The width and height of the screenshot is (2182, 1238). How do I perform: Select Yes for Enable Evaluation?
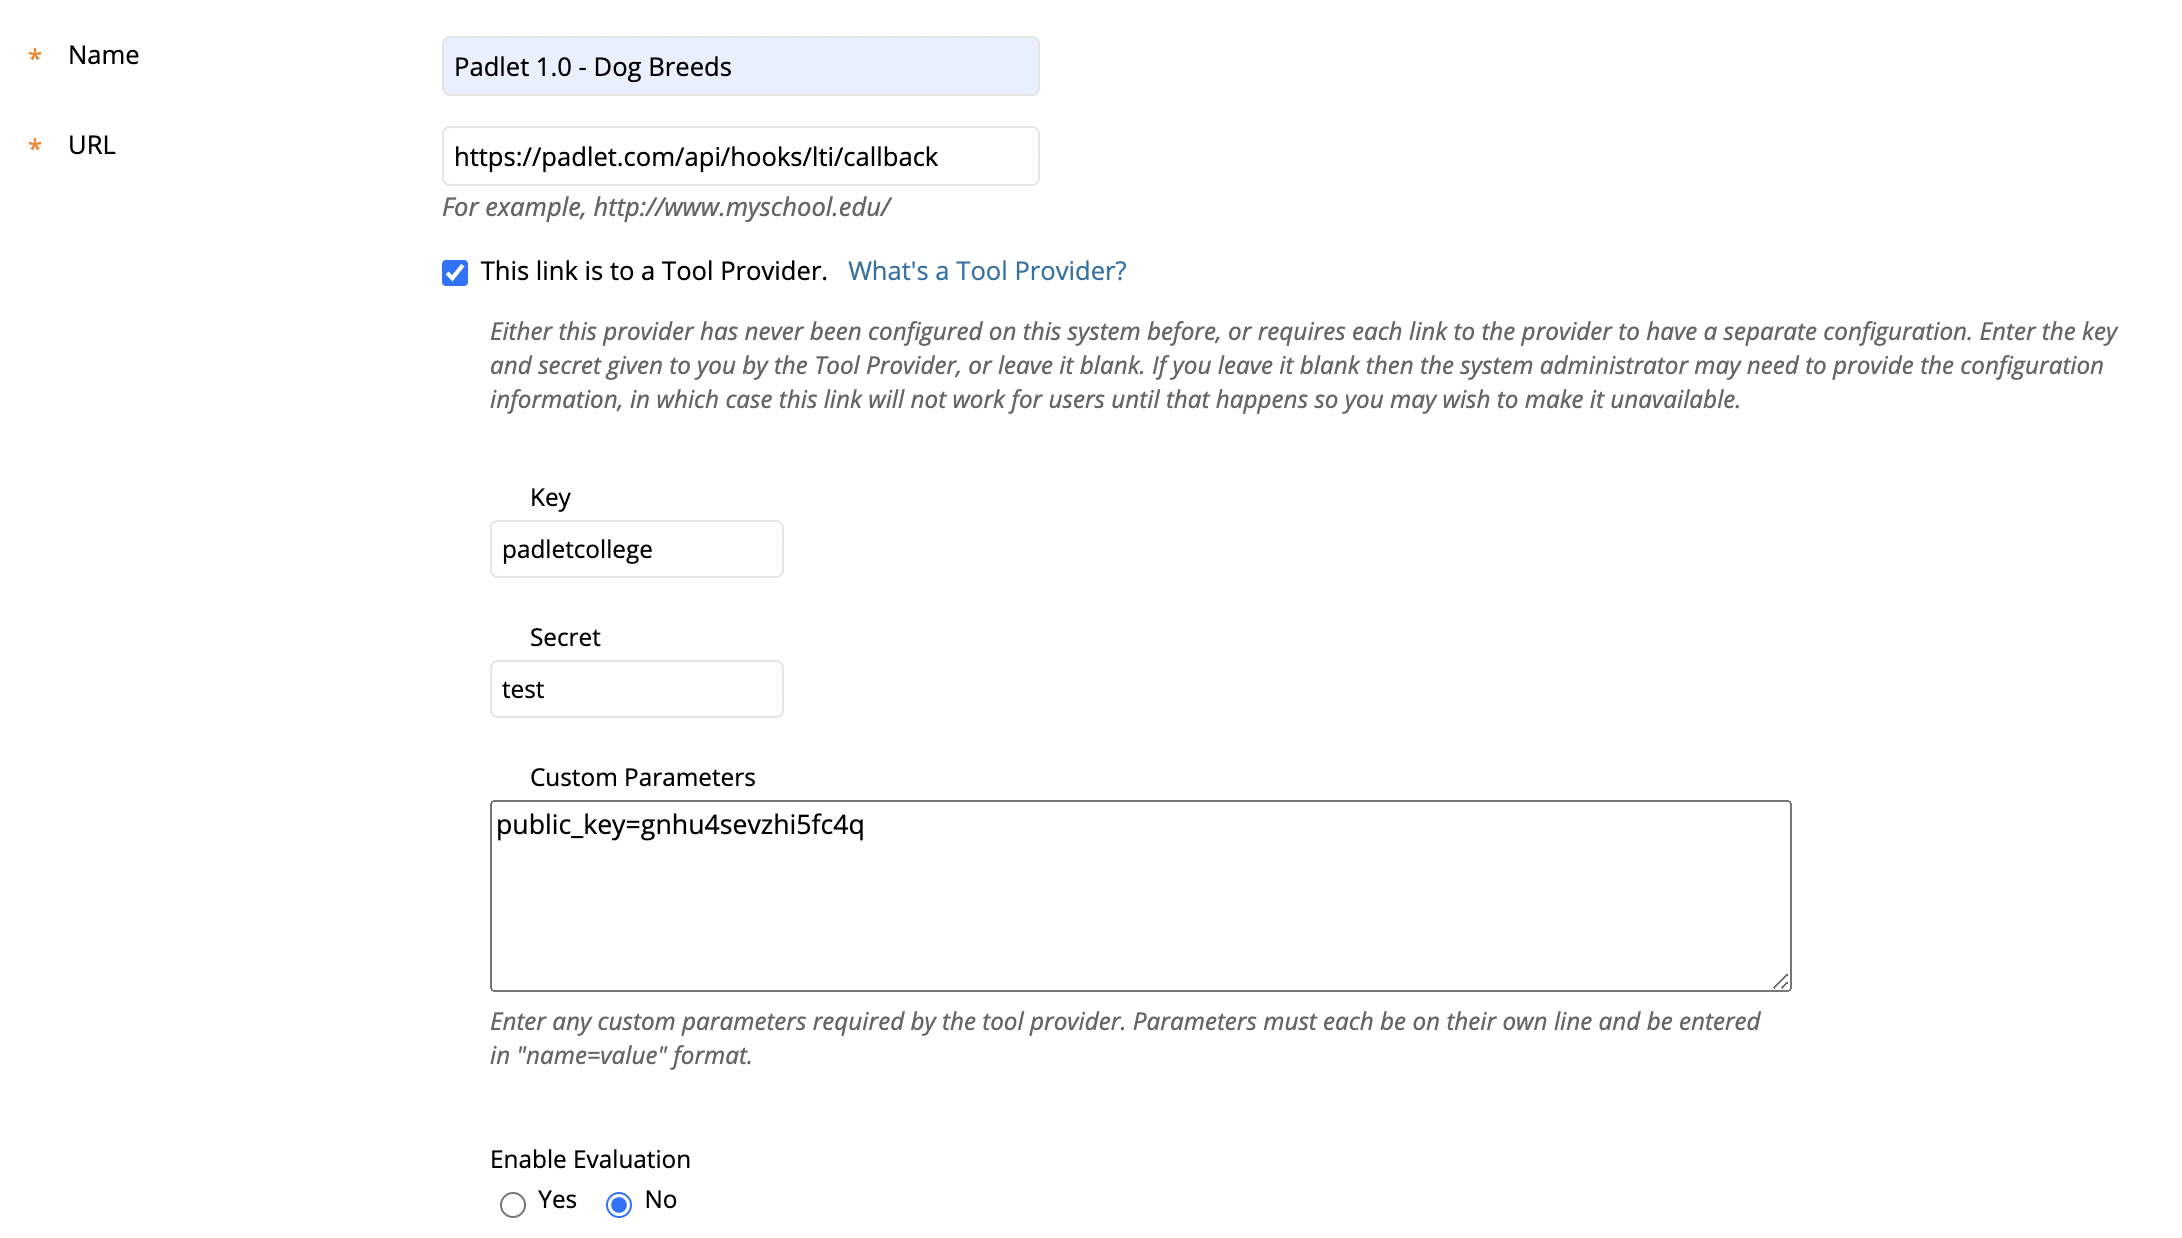click(x=513, y=1204)
